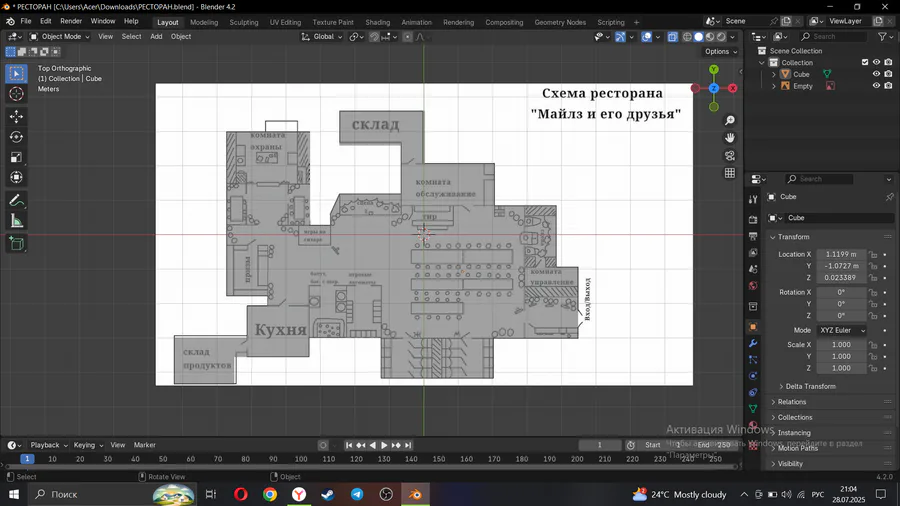This screenshot has height=506, width=900.
Task: Switch orthographic/perspective grid icon
Action: point(730,173)
